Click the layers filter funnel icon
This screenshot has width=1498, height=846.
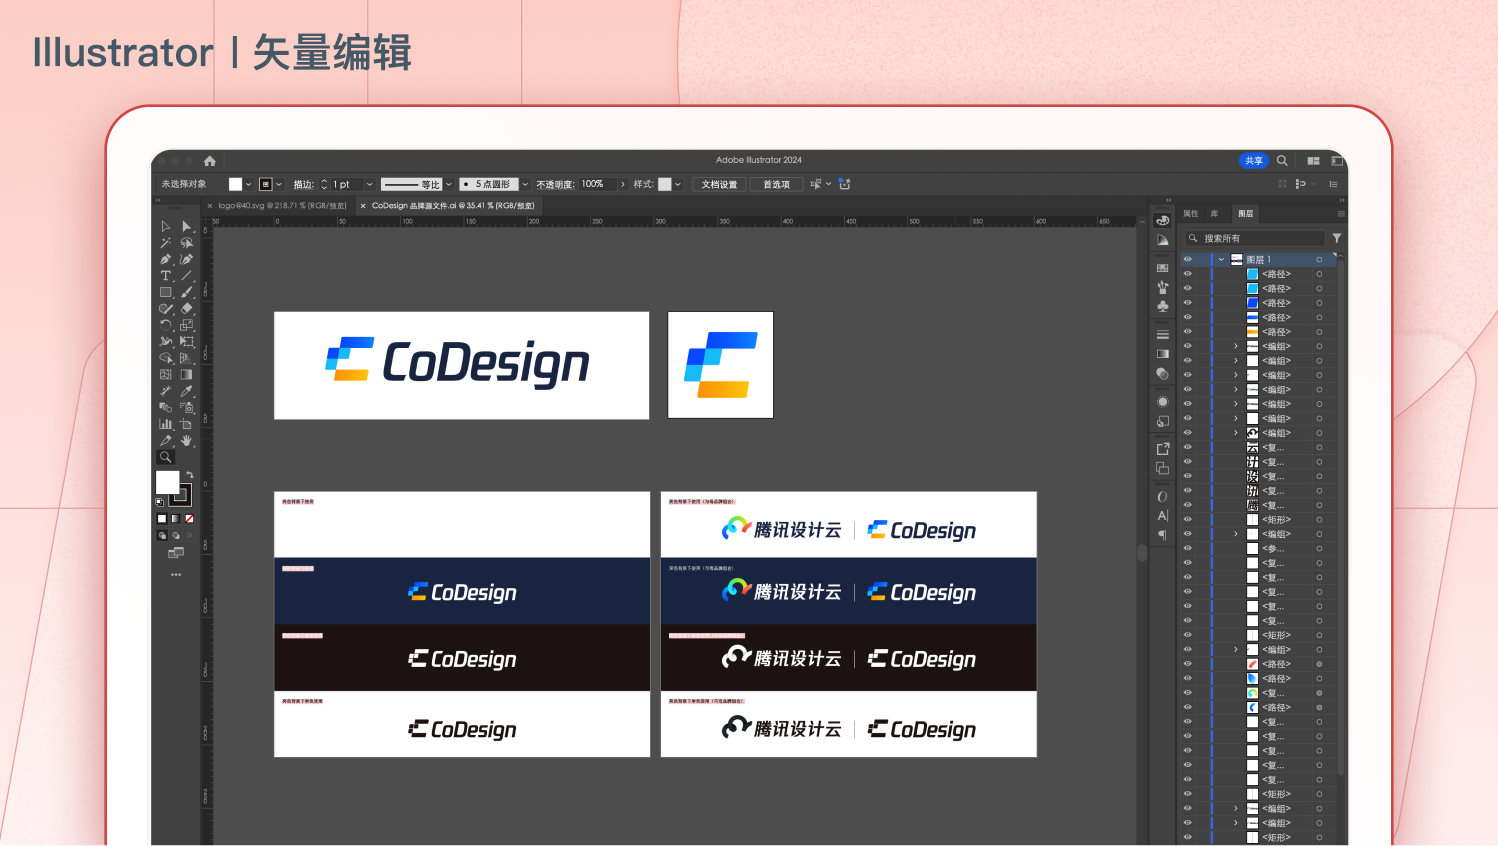1337,238
